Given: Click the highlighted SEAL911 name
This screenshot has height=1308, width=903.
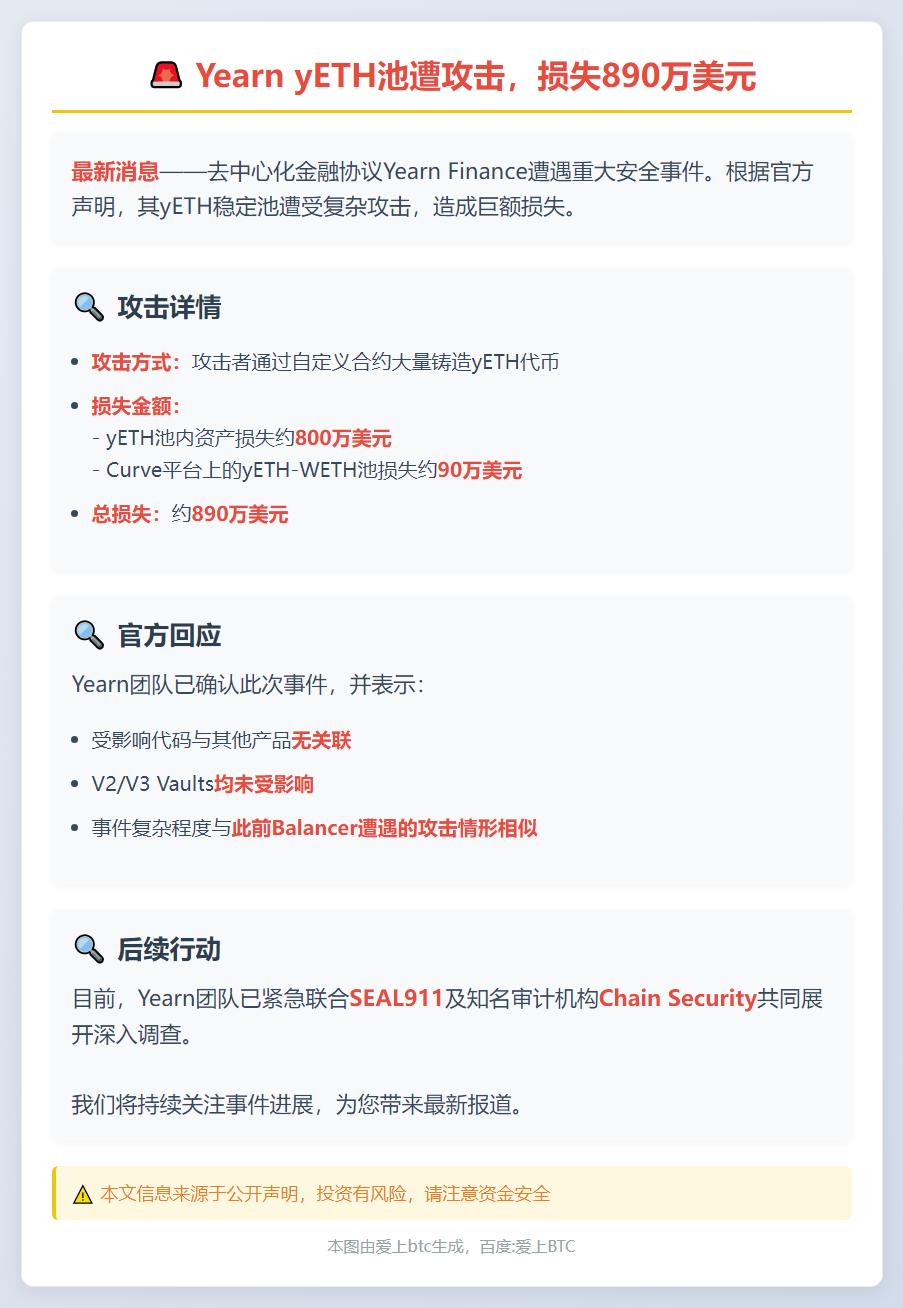Looking at the screenshot, I should click(x=396, y=998).
